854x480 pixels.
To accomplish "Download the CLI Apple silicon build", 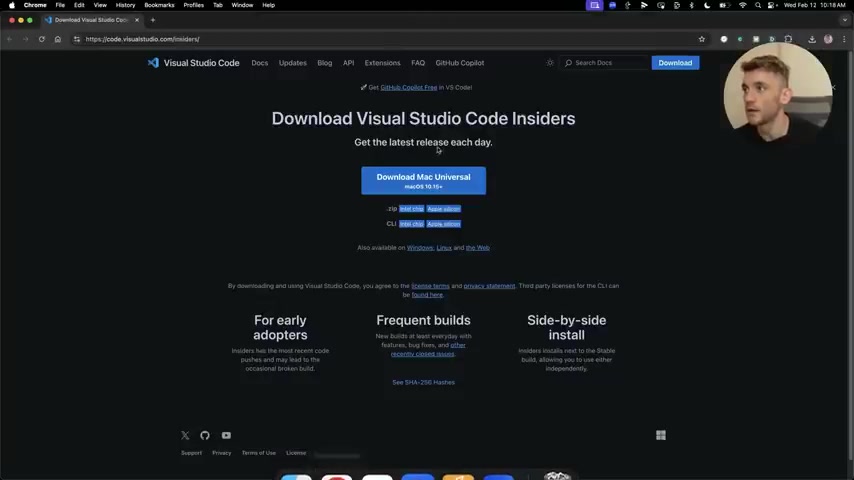I will [443, 224].
